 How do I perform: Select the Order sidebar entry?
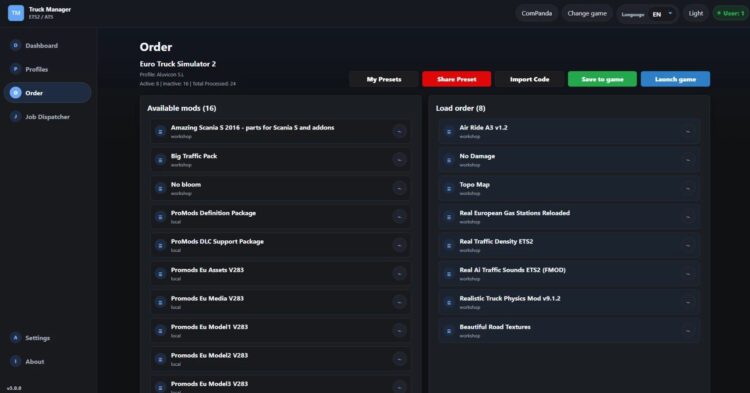tap(47, 93)
